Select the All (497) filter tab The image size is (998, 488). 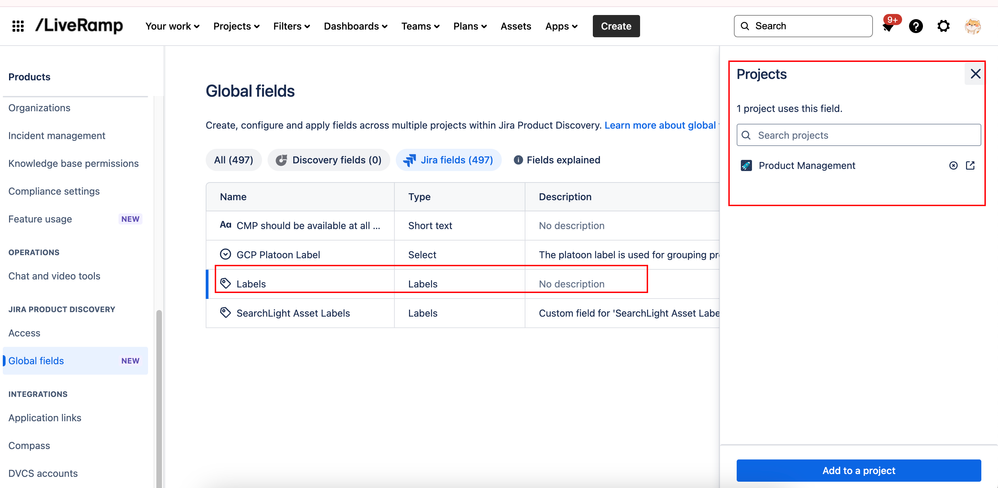point(234,160)
